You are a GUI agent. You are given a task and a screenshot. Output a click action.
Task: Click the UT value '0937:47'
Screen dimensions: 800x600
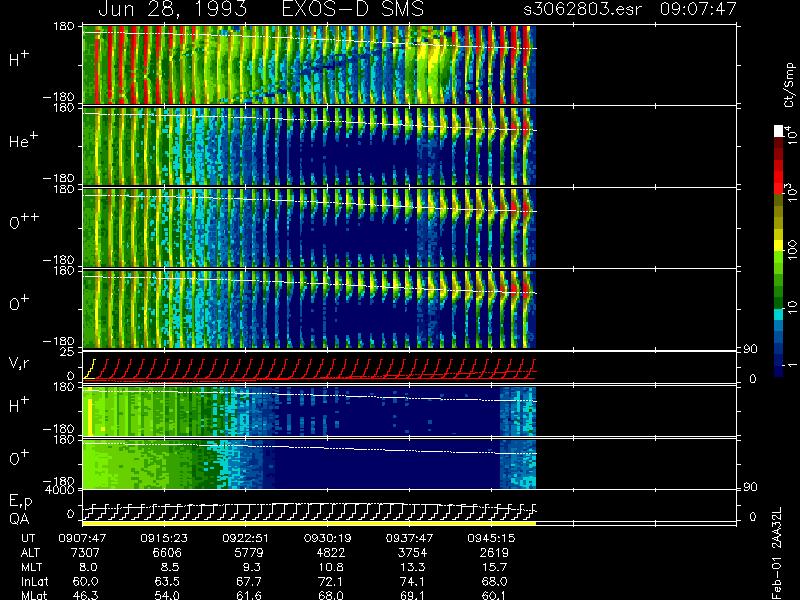tap(409, 538)
